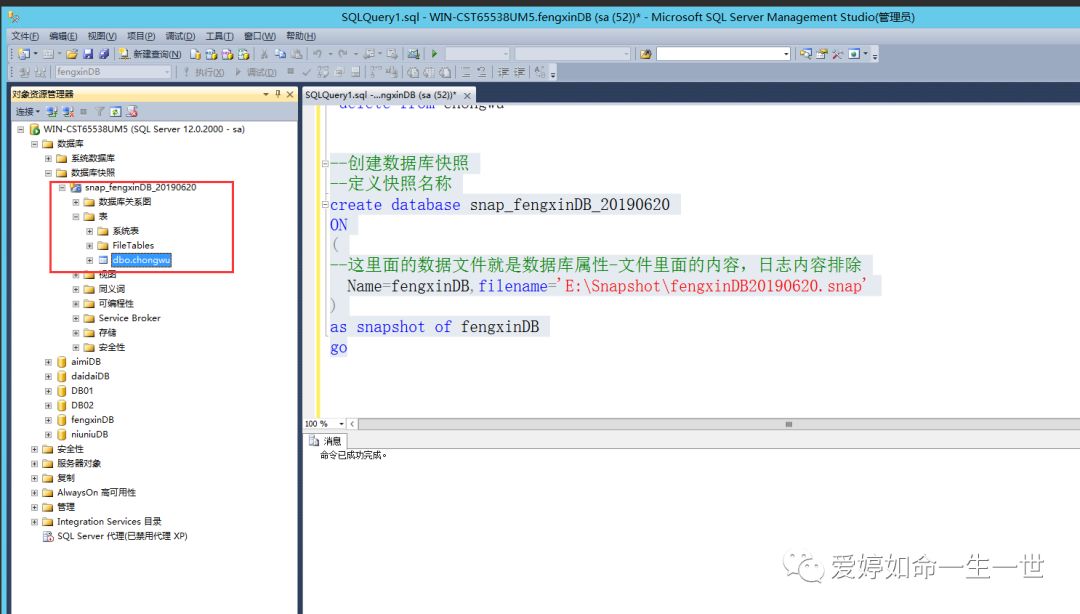Open the 窗口(W) menu

point(260,36)
